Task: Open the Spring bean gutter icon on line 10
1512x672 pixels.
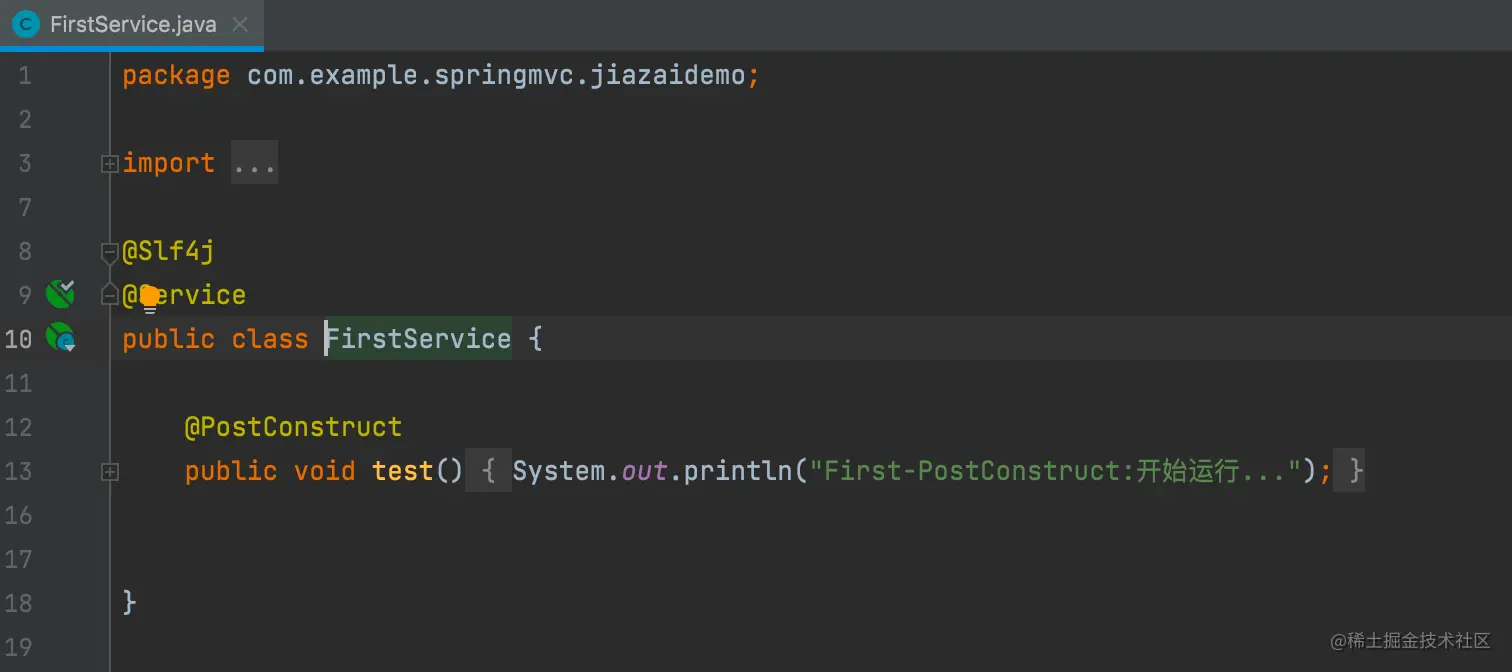Action: click(60, 338)
